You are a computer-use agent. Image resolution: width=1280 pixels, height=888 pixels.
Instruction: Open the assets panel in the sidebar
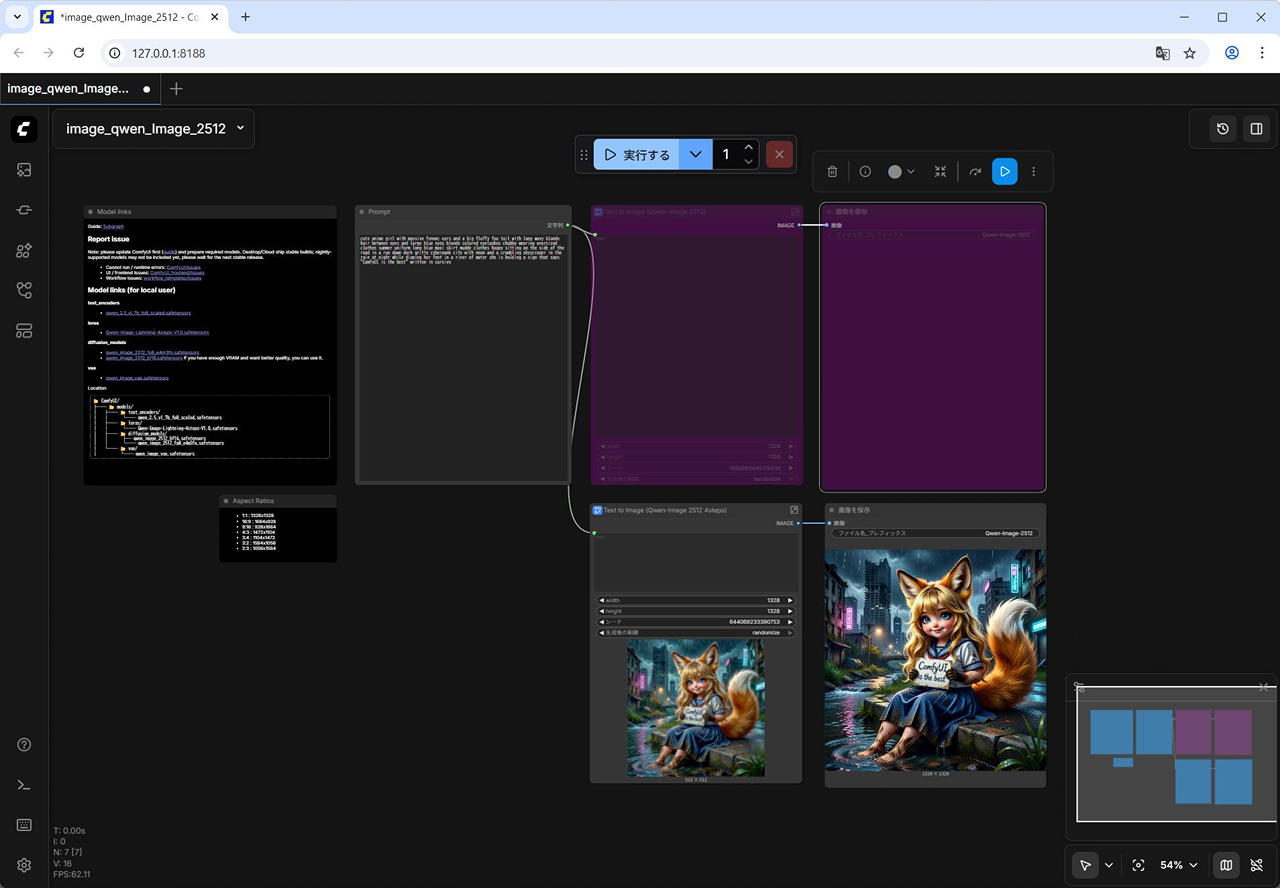(x=25, y=170)
